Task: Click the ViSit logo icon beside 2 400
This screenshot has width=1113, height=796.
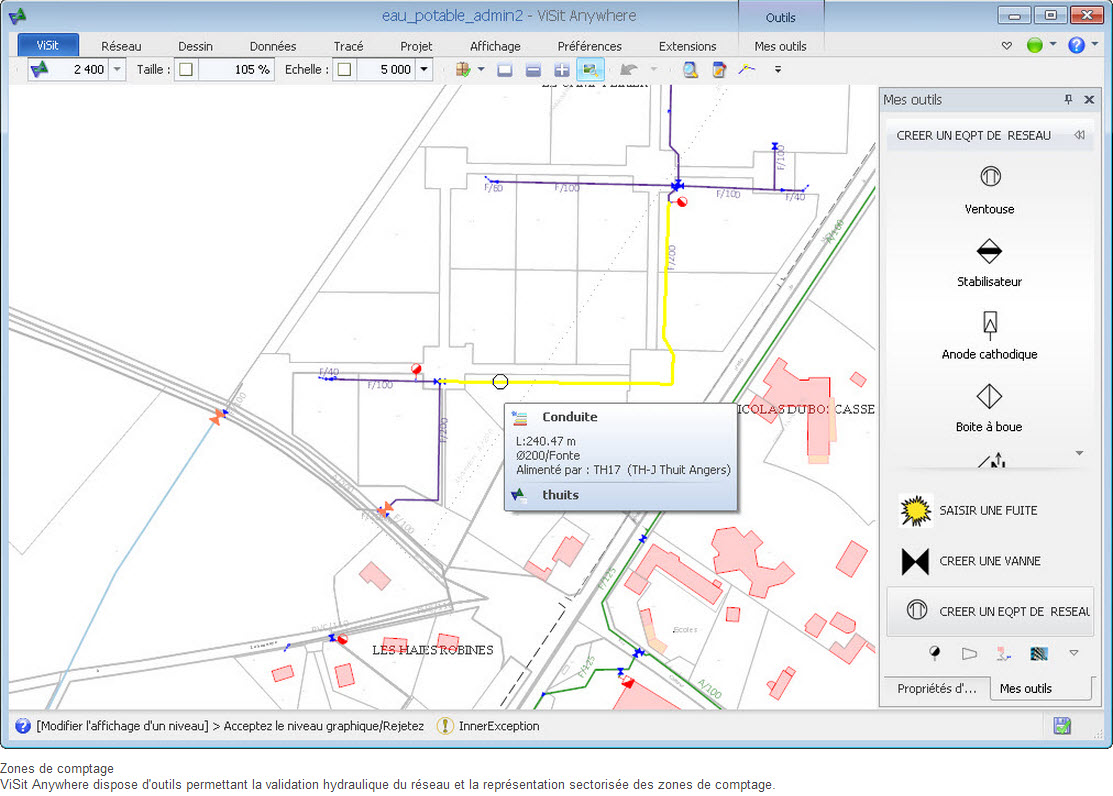Action: pos(40,69)
